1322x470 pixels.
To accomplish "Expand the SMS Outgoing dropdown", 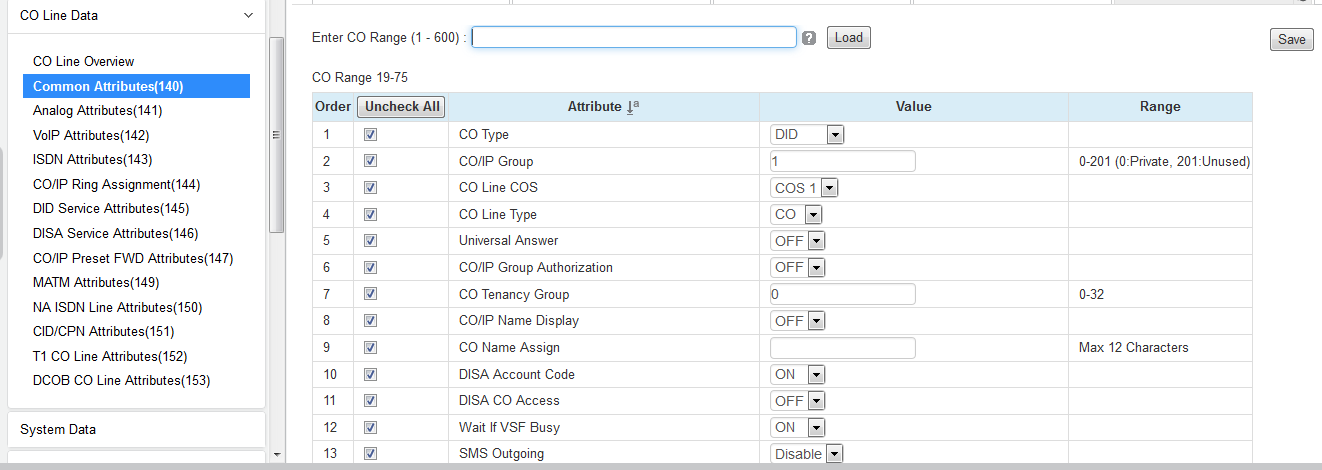I will (808, 454).
